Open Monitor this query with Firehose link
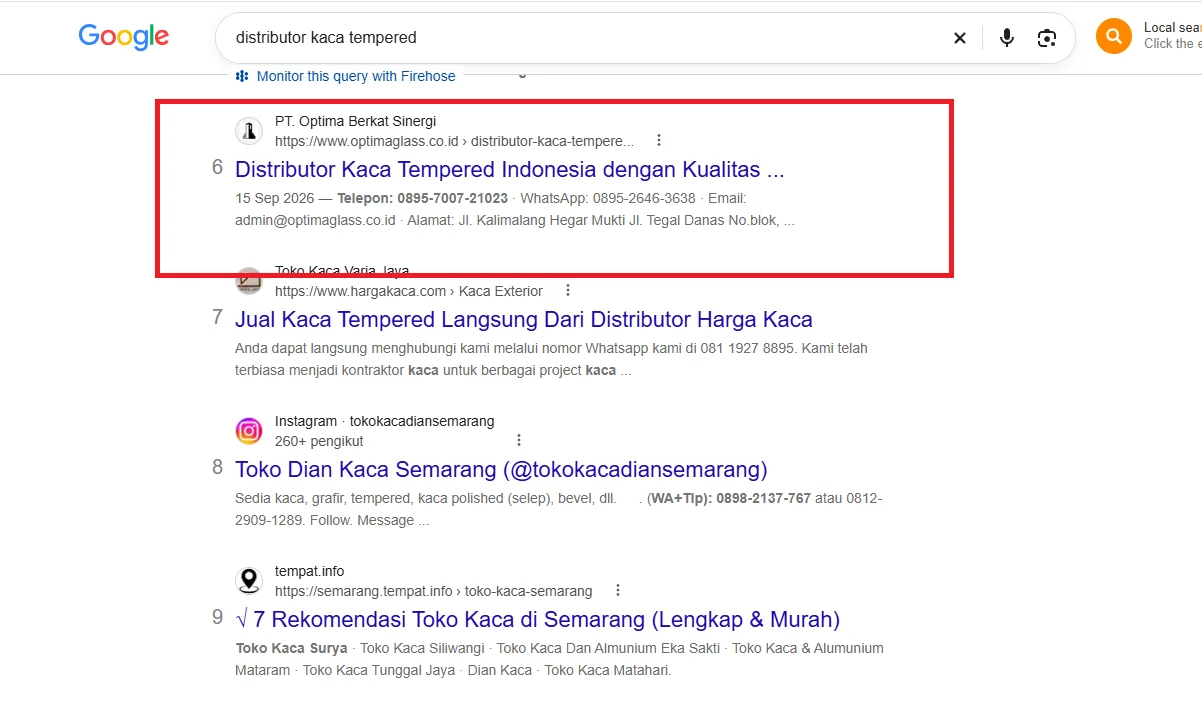 coord(356,76)
